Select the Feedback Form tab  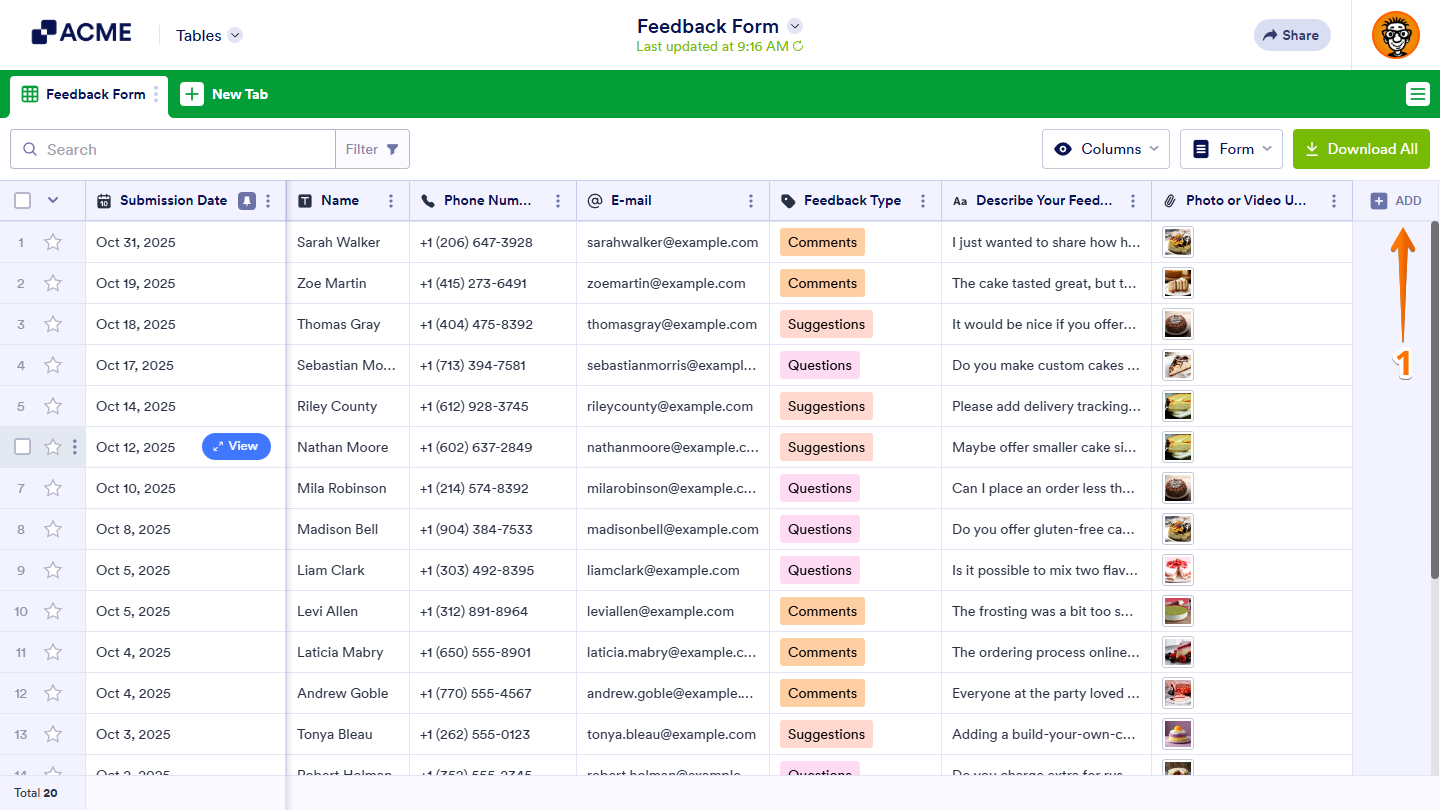pyautogui.click(x=89, y=94)
